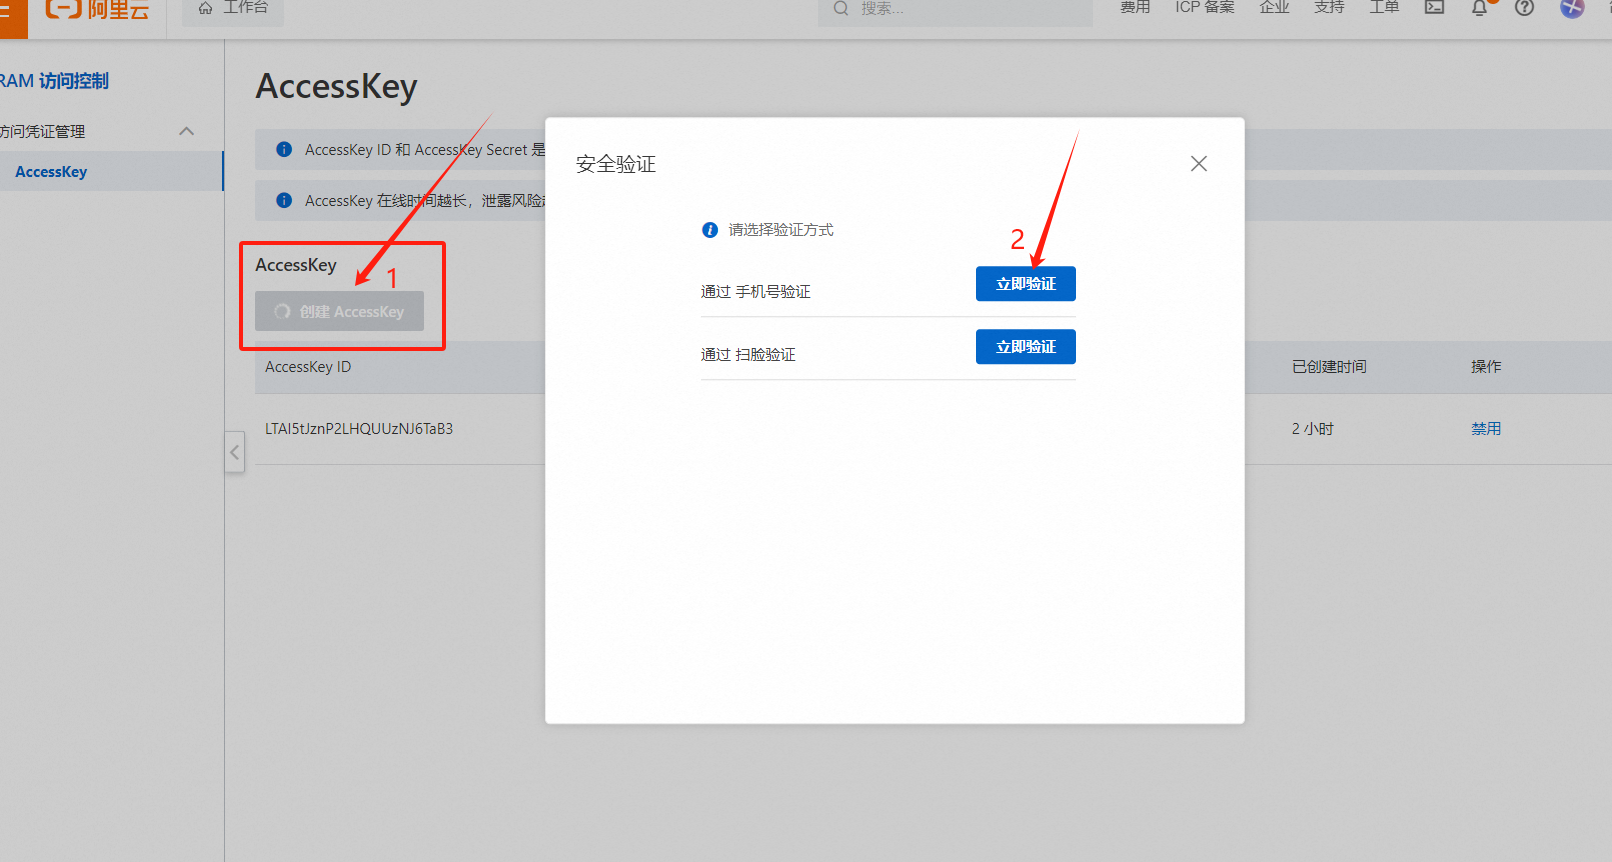The height and width of the screenshot is (862, 1612).
Task: Click the info icon beside 请选择验证方式
Action: (x=710, y=230)
